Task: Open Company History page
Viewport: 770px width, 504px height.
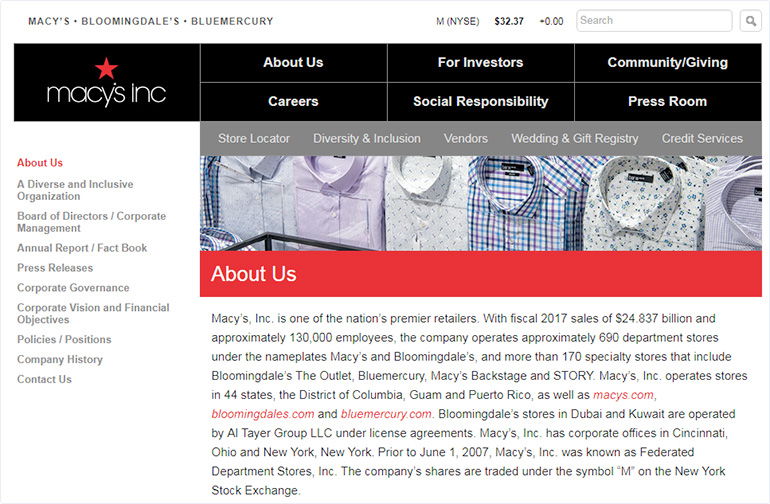Action: [x=60, y=360]
